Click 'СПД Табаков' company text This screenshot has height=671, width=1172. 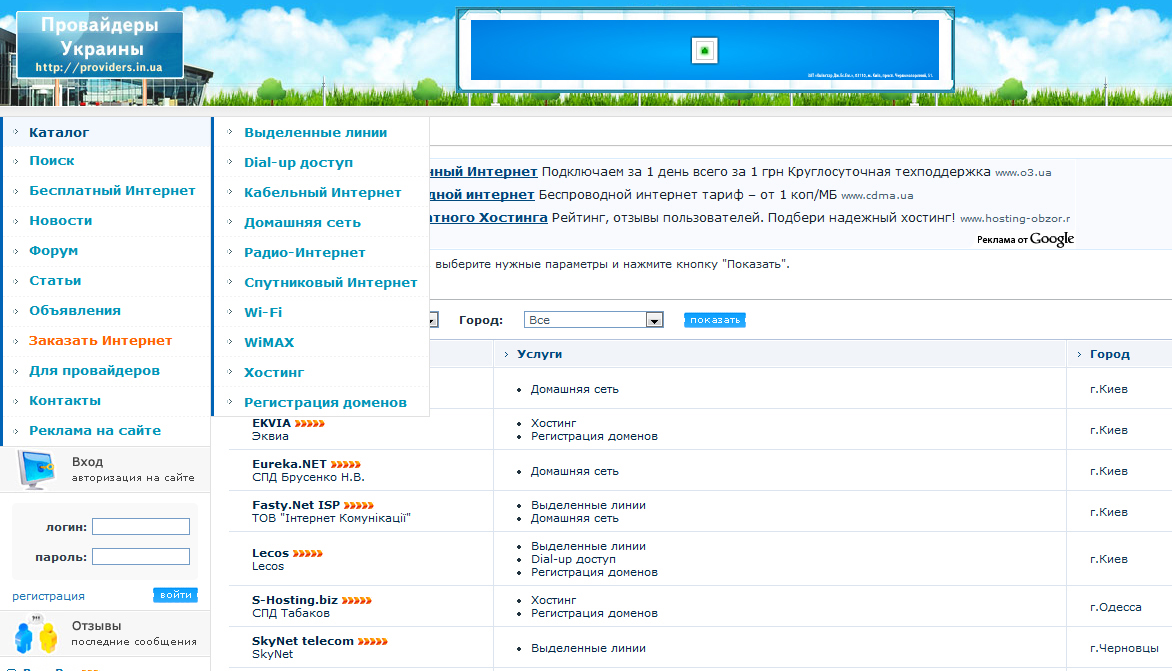click(291, 613)
